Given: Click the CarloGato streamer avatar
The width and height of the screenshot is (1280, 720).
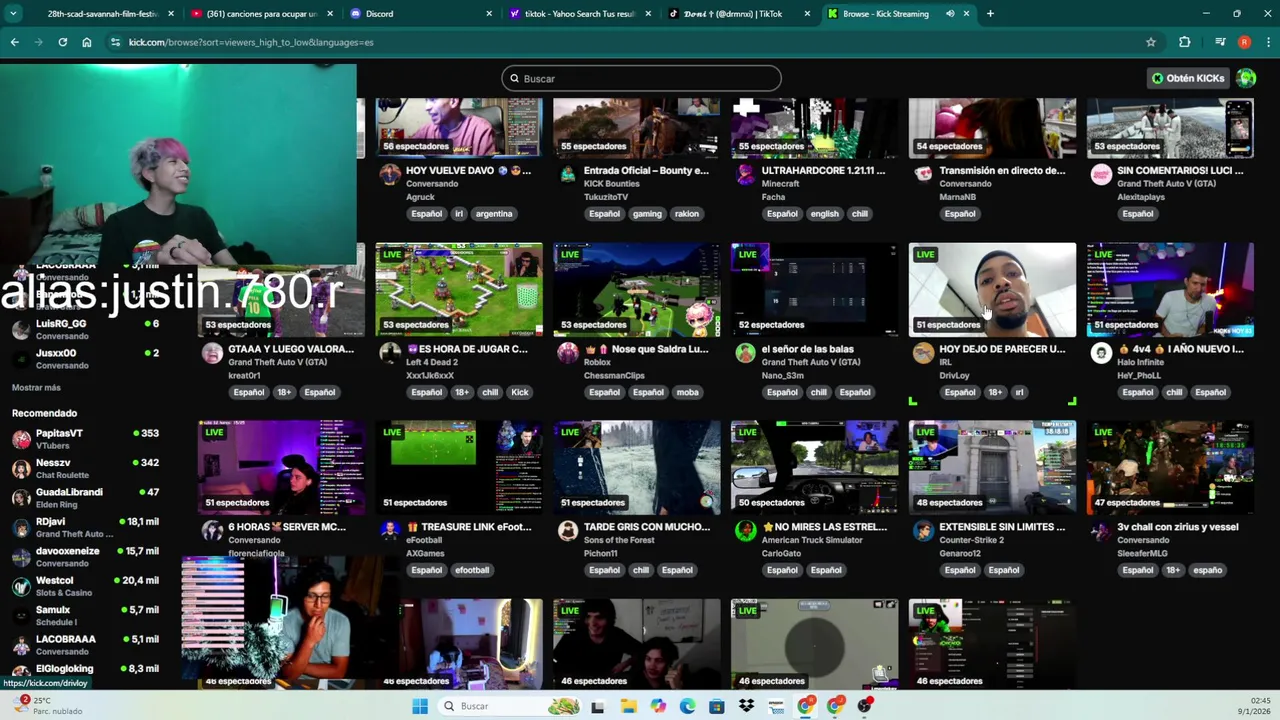Looking at the screenshot, I should [x=745, y=531].
